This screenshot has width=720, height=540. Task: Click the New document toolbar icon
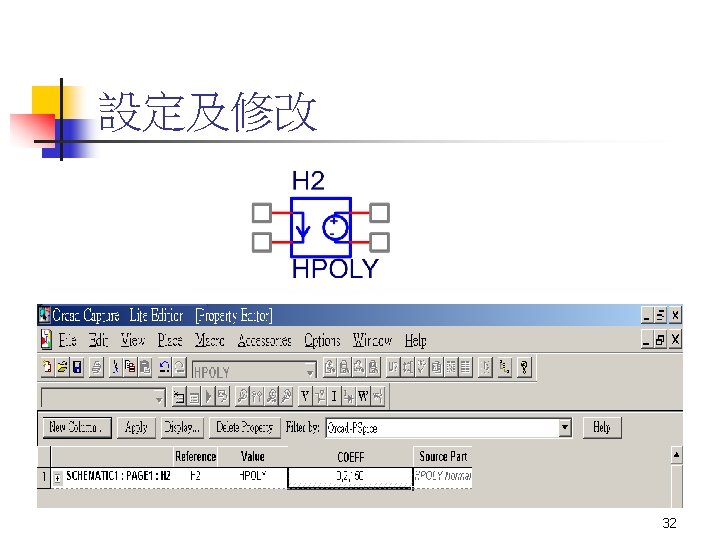tap(47, 367)
